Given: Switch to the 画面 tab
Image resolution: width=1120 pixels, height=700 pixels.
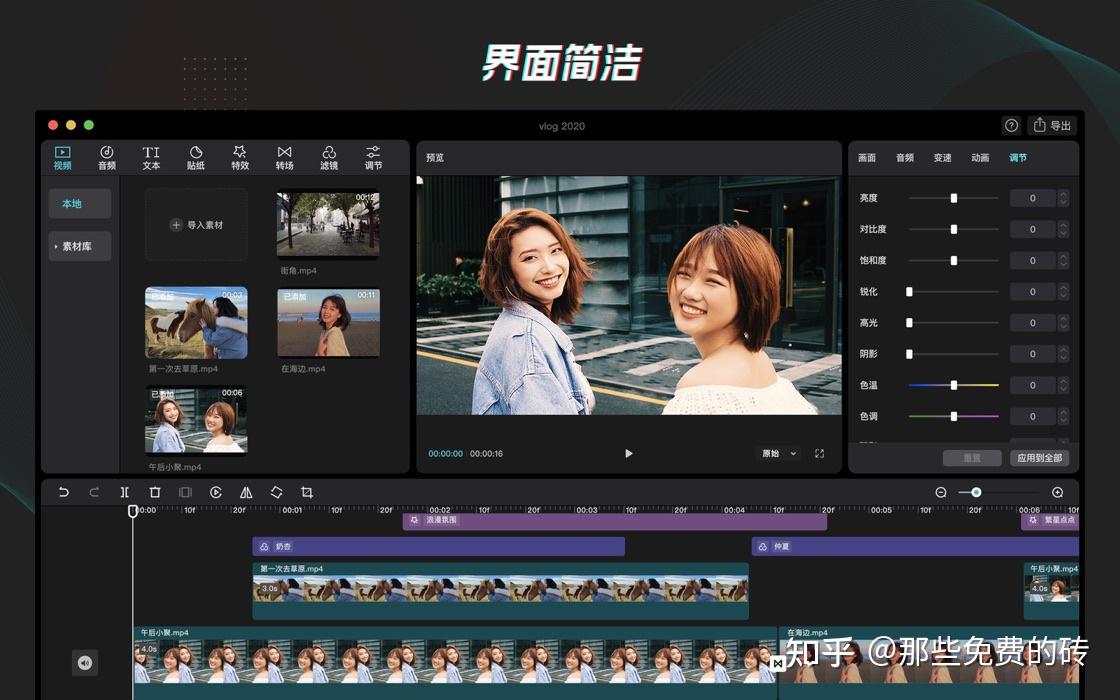Looking at the screenshot, I should (866, 157).
